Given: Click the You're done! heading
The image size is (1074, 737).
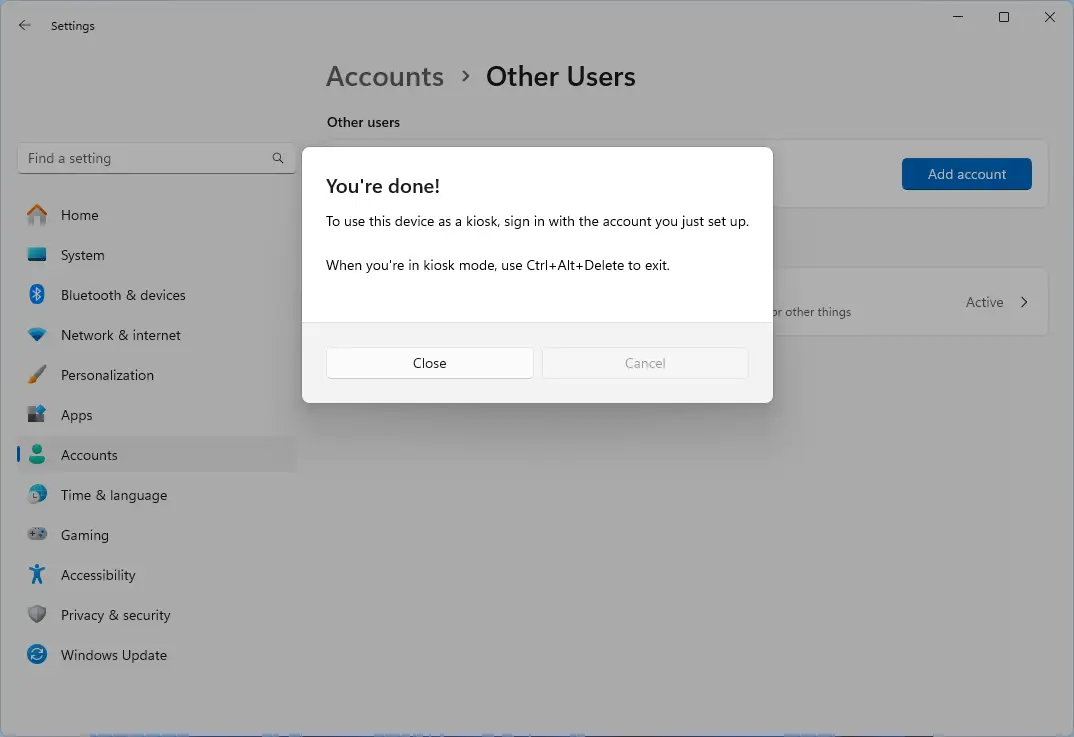Looking at the screenshot, I should coord(383,186).
